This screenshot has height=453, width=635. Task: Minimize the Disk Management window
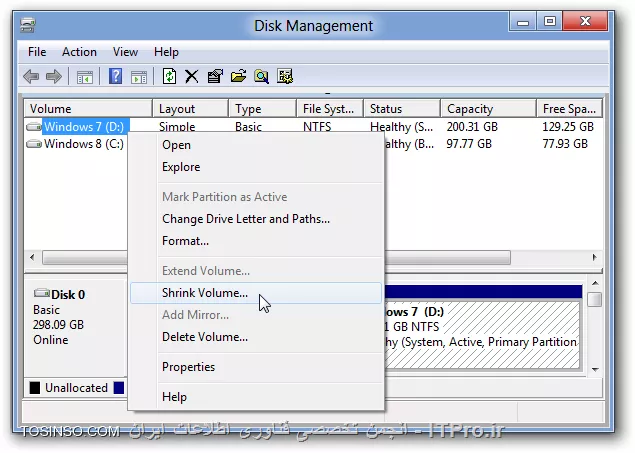(x=523, y=22)
